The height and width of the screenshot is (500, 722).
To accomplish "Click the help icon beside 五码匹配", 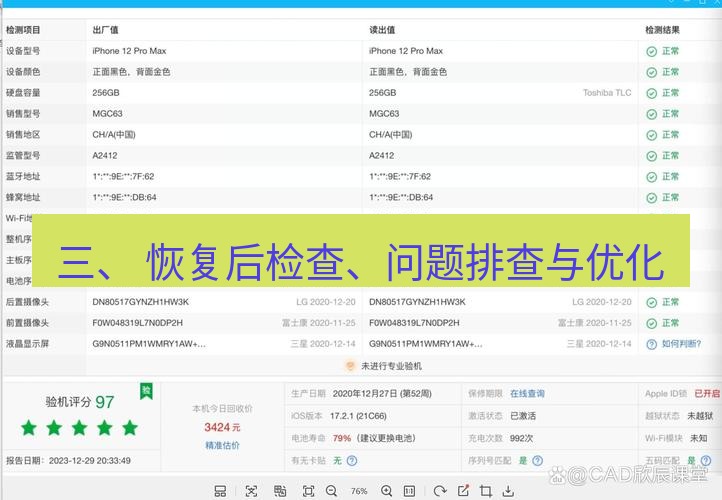I will (x=705, y=460).
